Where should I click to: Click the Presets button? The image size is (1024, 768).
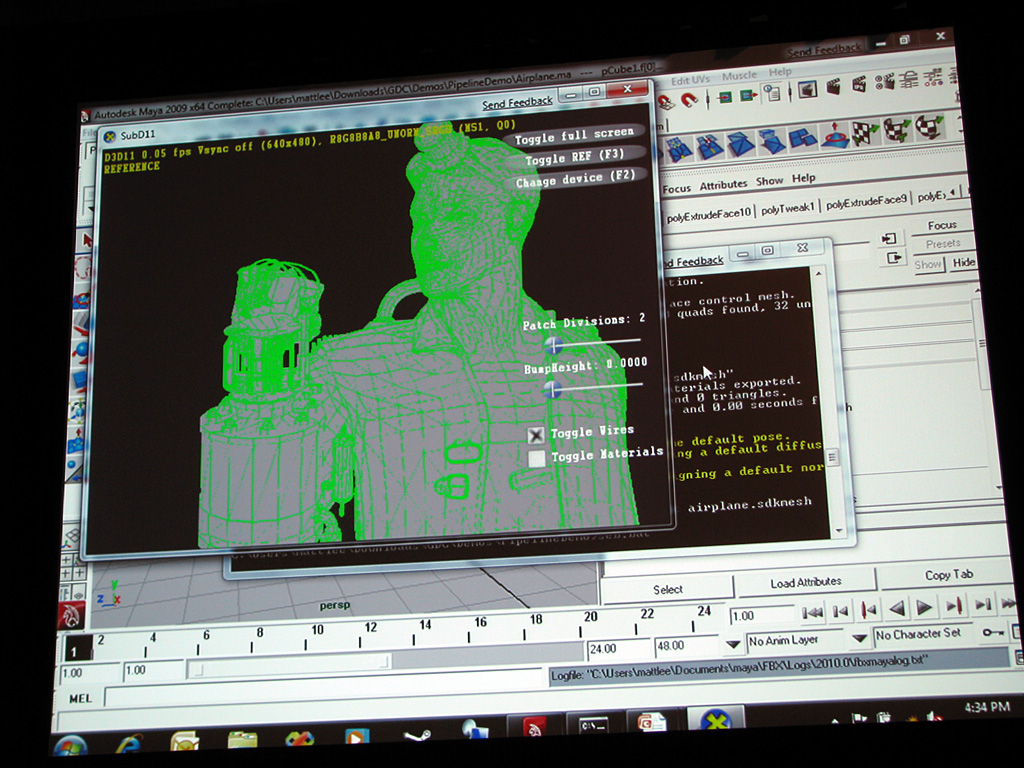(943, 244)
